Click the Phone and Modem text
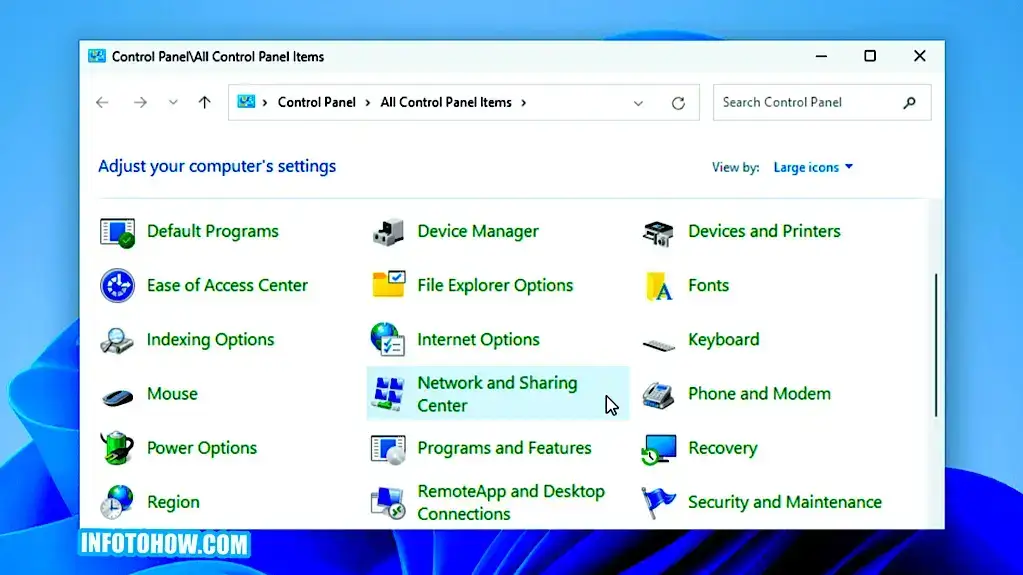1023x575 pixels. [x=759, y=394]
